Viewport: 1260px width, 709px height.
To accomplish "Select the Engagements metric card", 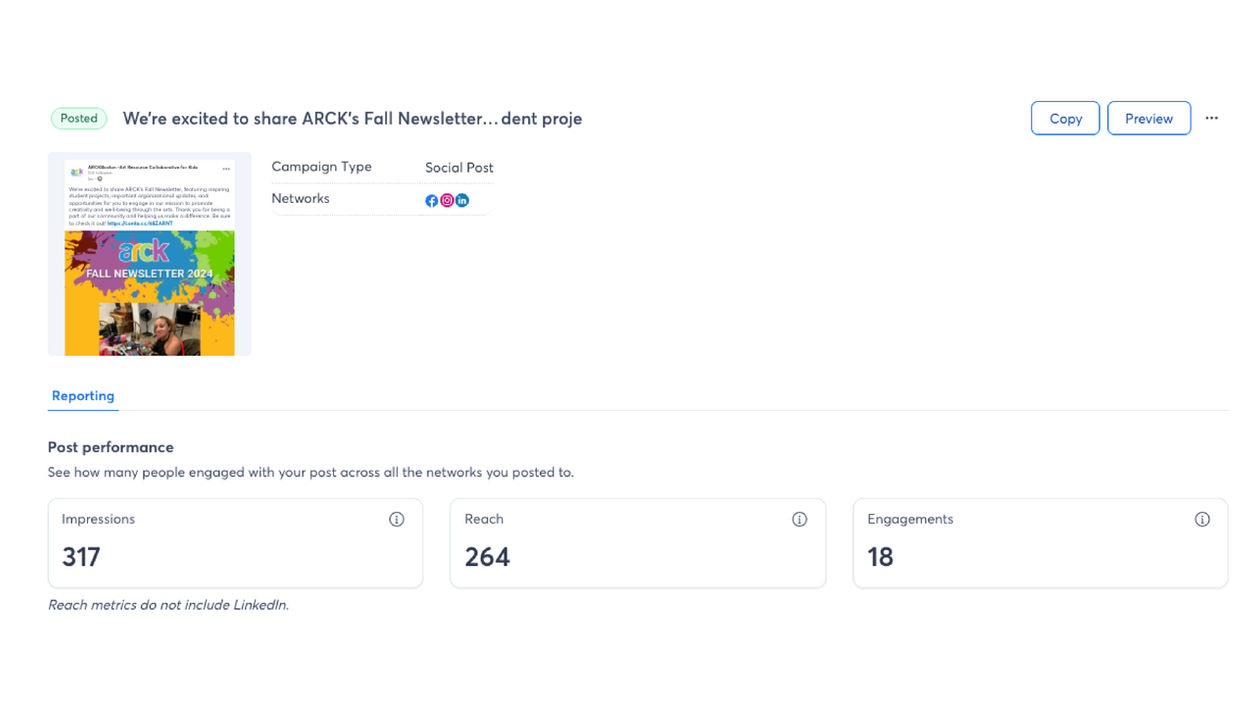I will click(x=1040, y=543).
